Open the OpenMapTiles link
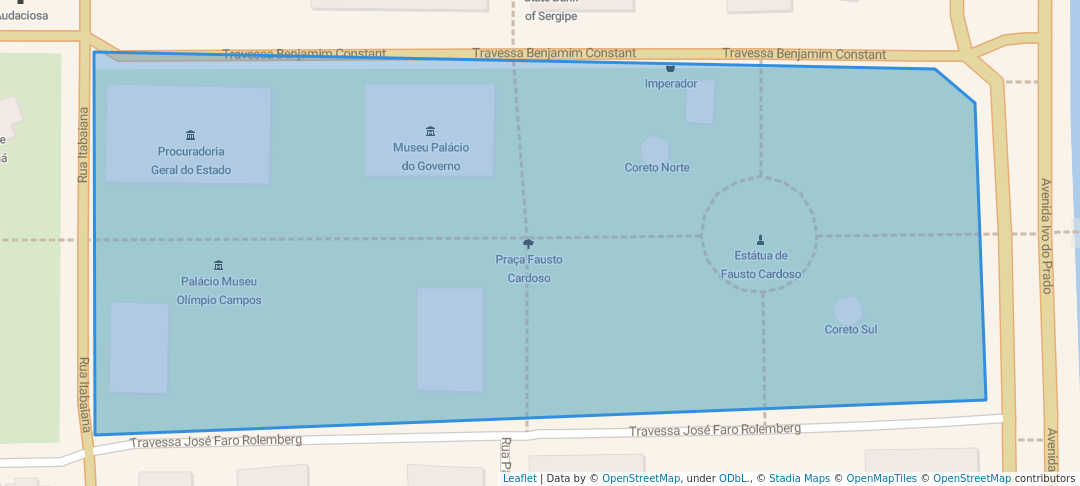 pos(882,478)
